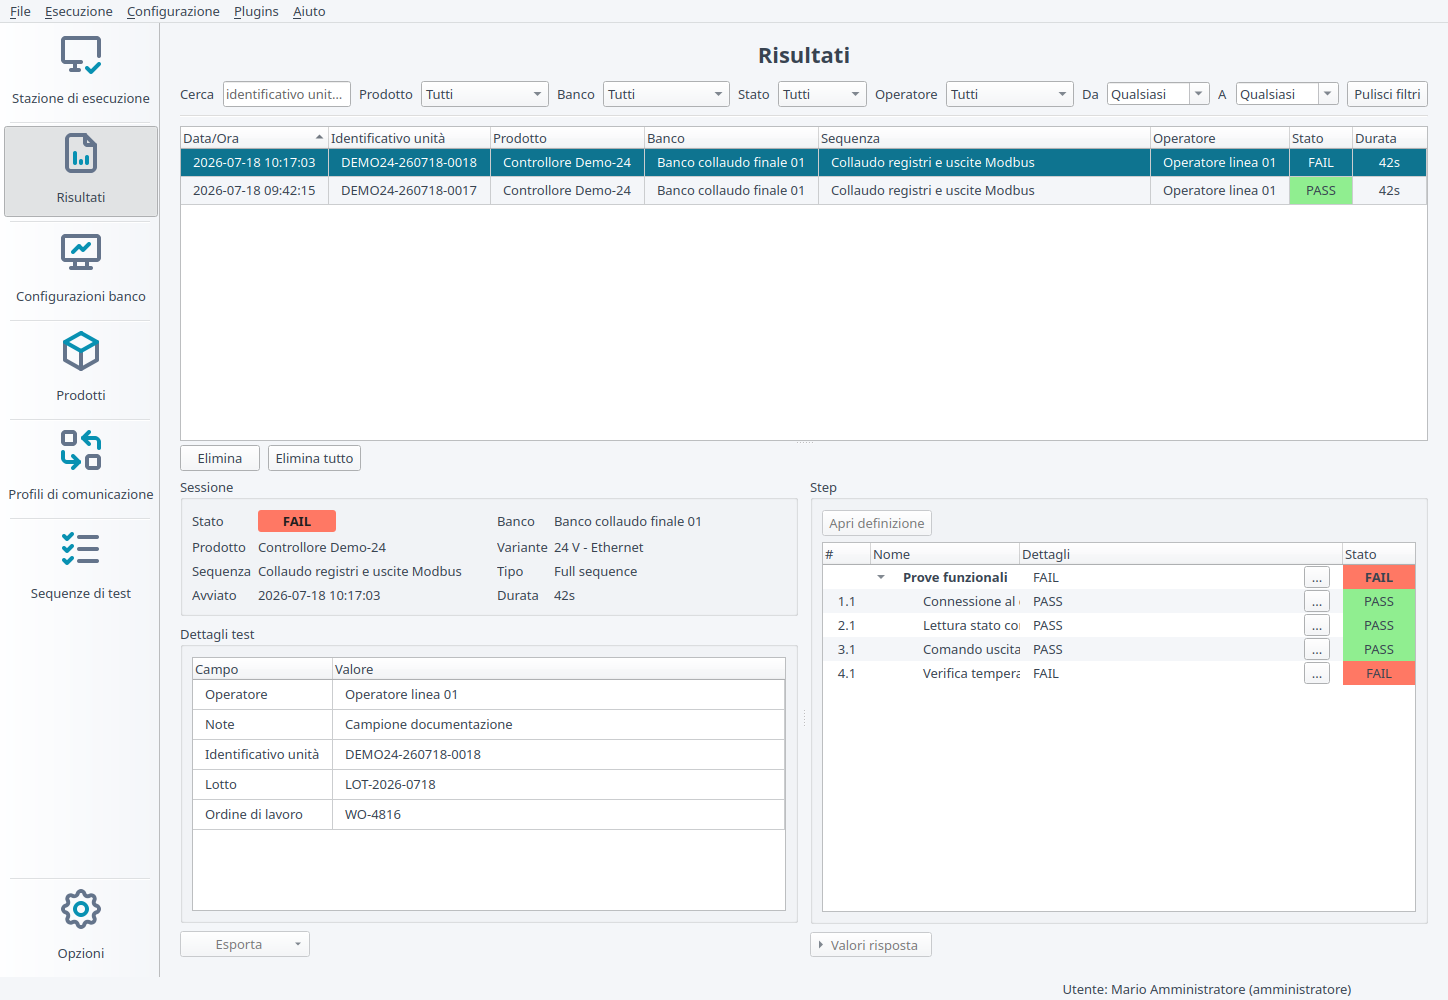Open the Prodotto filter dropdown

[485, 94]
